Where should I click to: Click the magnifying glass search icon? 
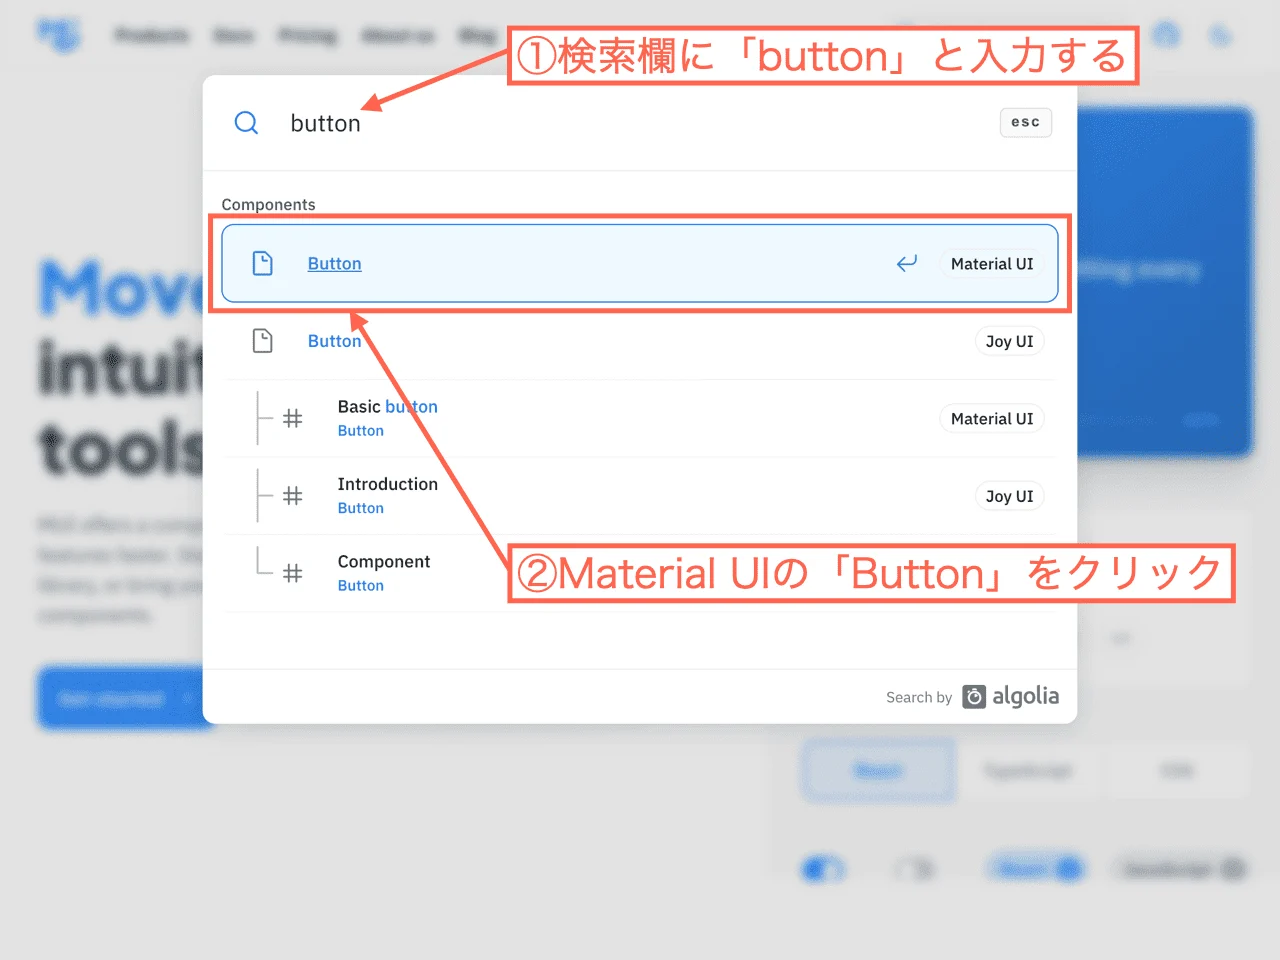pyautogui.click(x=246, y=122)
